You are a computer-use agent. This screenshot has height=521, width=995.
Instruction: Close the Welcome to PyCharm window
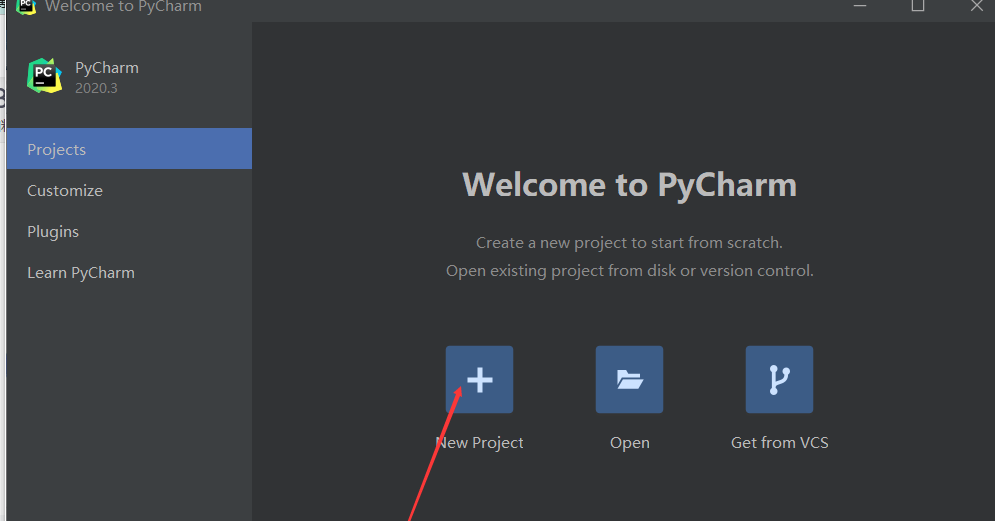pos(977,6)
